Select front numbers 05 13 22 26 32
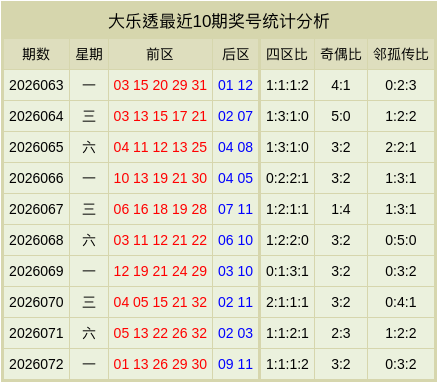The height and width of the screenshot is (383, 438). (160, 333)
